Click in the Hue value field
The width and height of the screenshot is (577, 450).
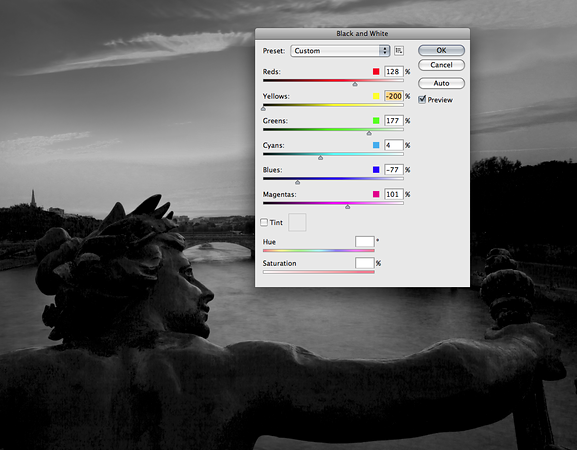(x=365, y=242)
